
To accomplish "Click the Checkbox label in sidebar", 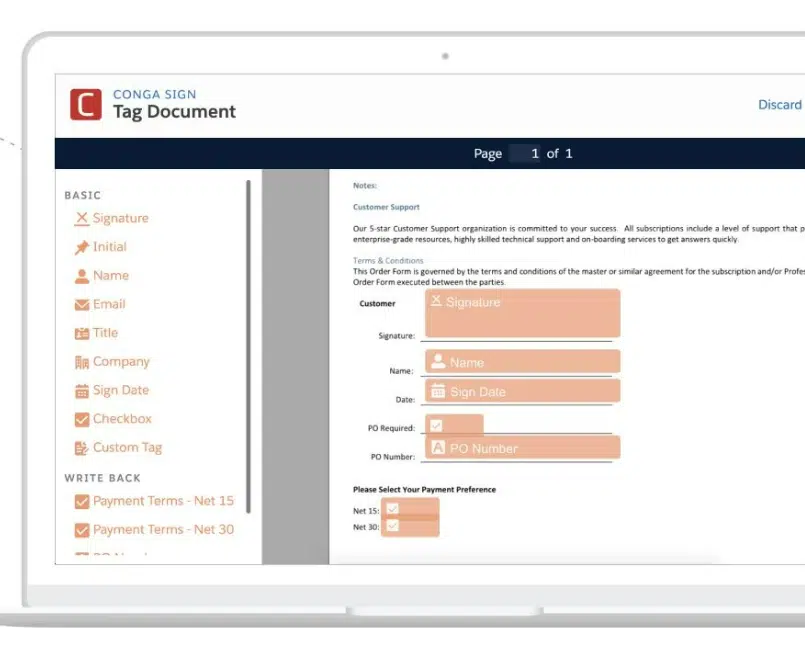I will 122,419.
